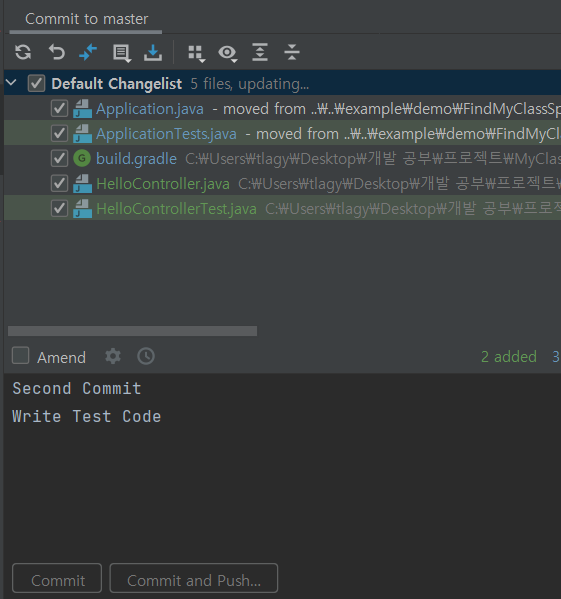The height and width of the screenshot is (599, 561).
Task: Uncheck the HelloController.java checkbox
Action: [59, 183]
